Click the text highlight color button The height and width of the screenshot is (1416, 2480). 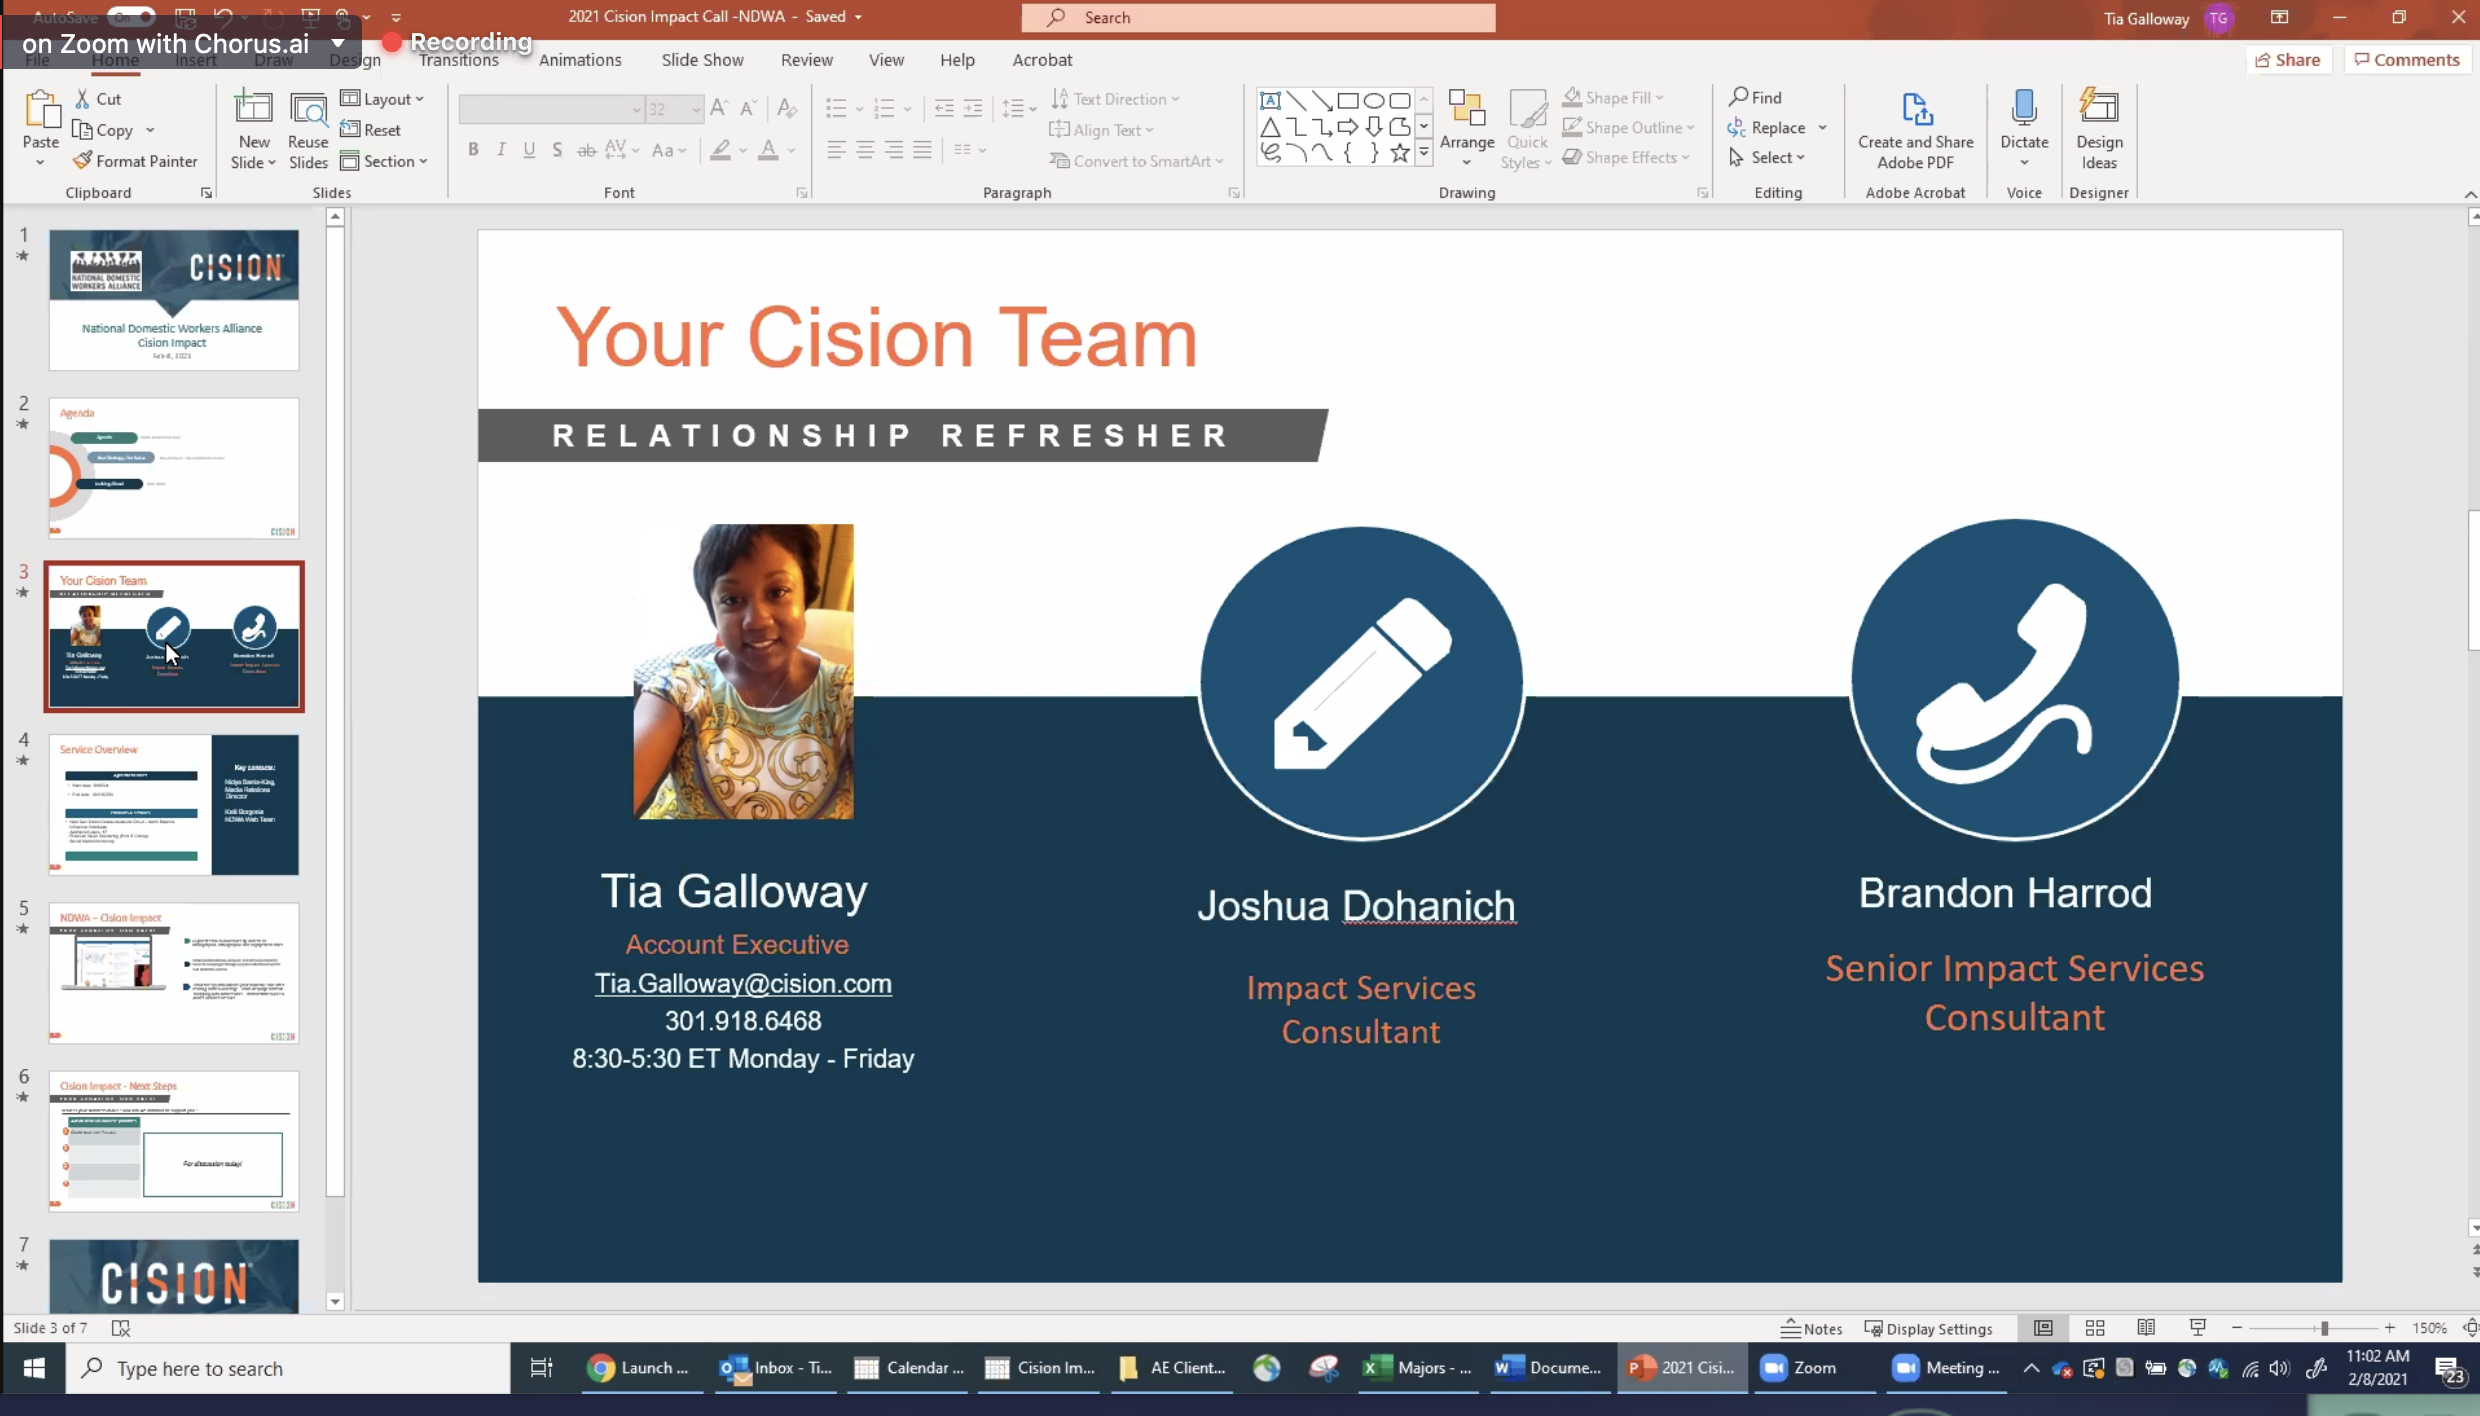720,150
